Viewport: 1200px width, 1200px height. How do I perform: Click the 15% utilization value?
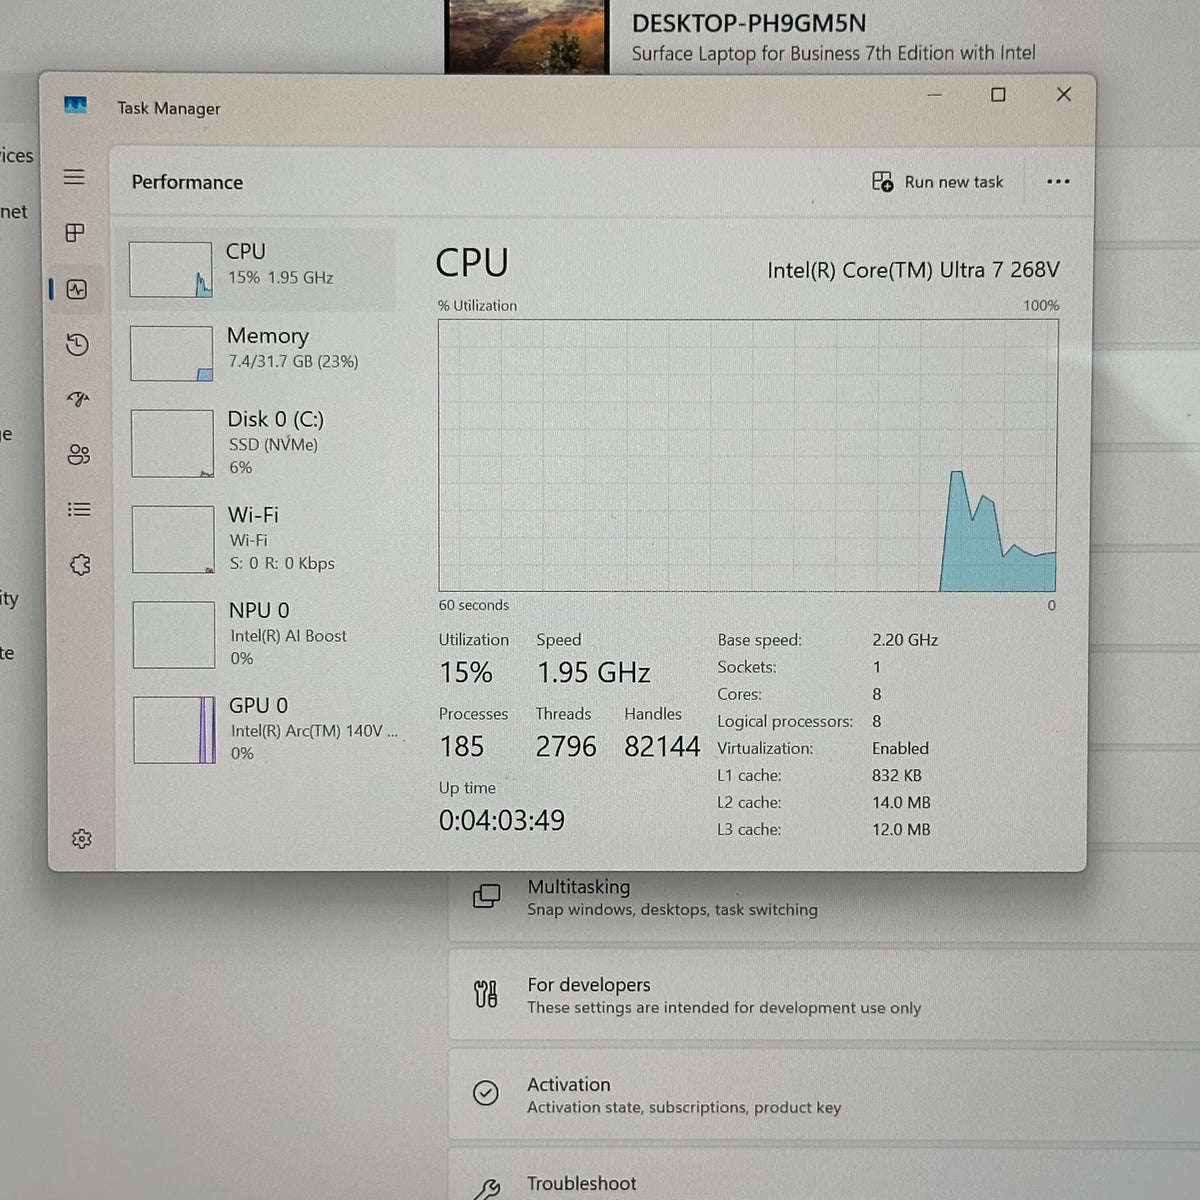[466, 673]
